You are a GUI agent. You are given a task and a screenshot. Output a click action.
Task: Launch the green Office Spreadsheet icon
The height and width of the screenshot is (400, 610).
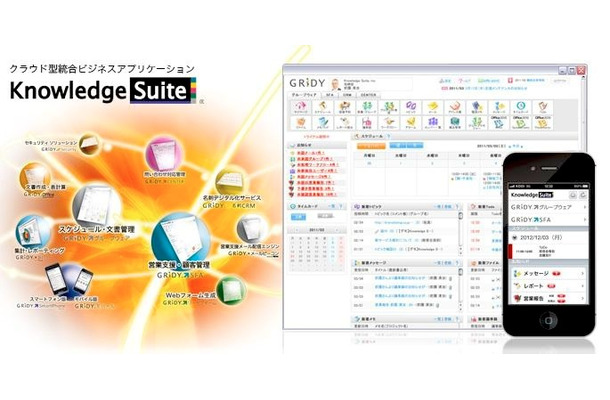(x=521, y=123)
